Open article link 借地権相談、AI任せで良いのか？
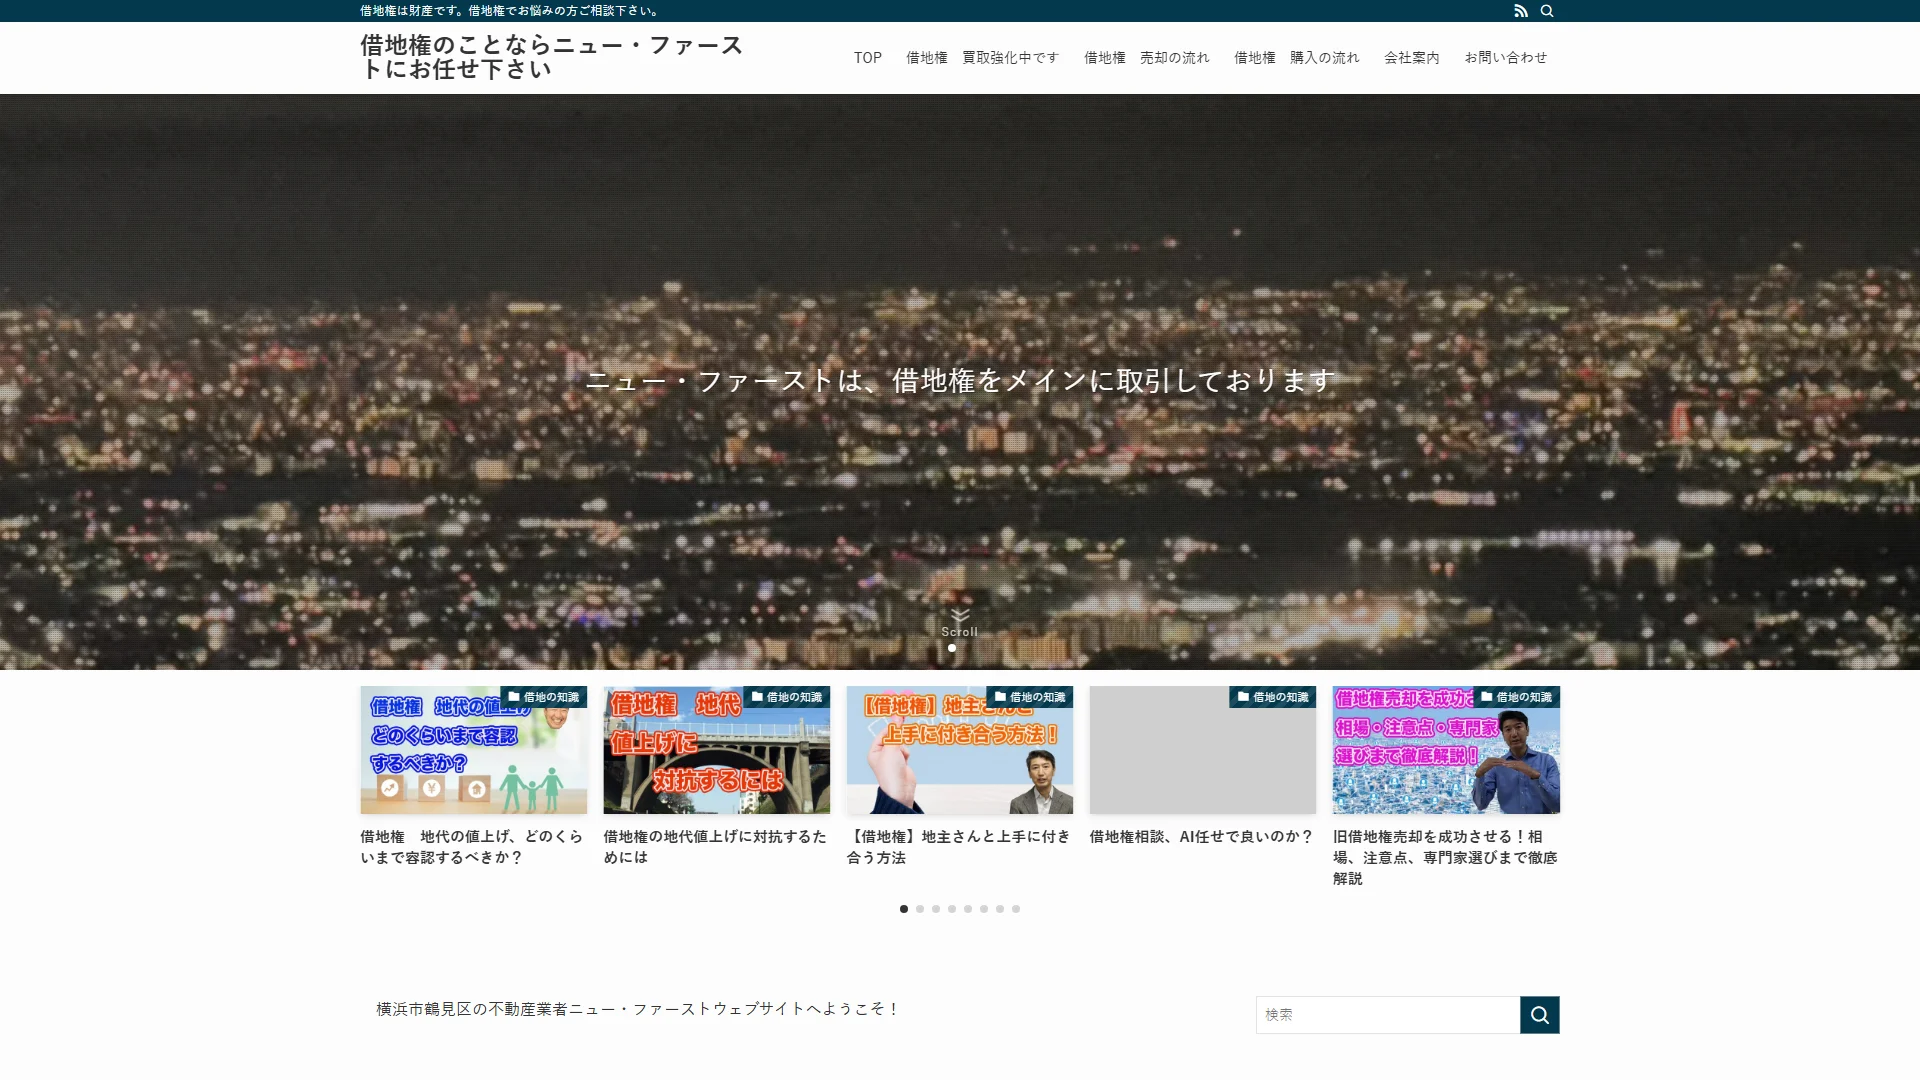The height and width of the screenshot is (1080, 1920). pyautogui.click(x=1201, y=837)
